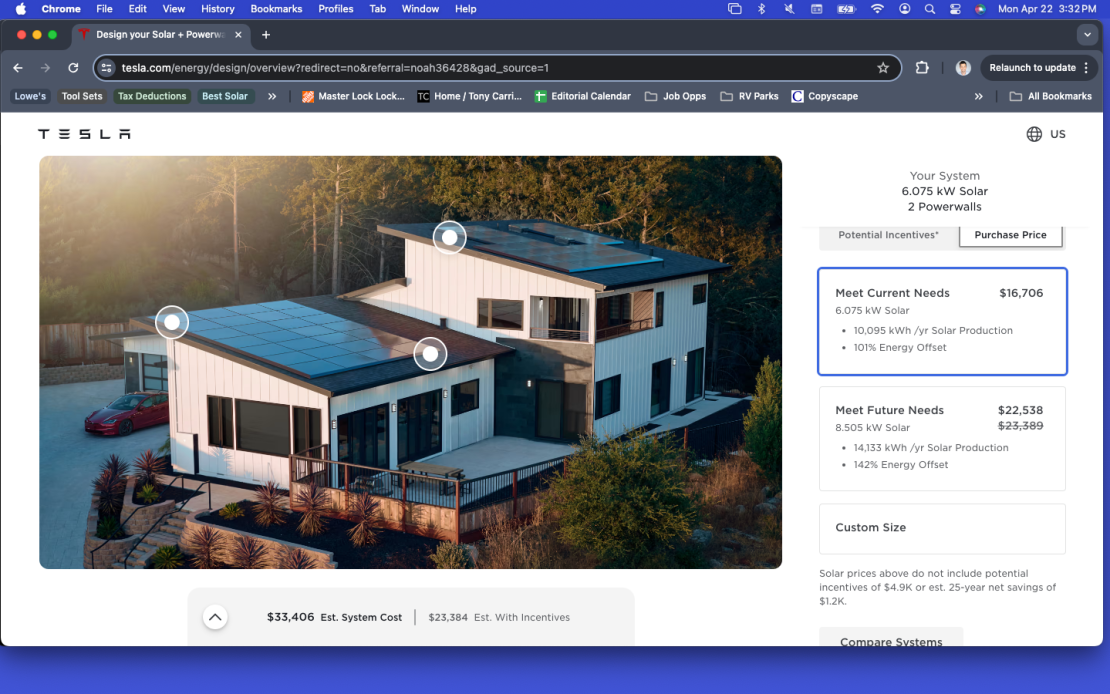Bookmark this page with the star icon

(883, 68)
